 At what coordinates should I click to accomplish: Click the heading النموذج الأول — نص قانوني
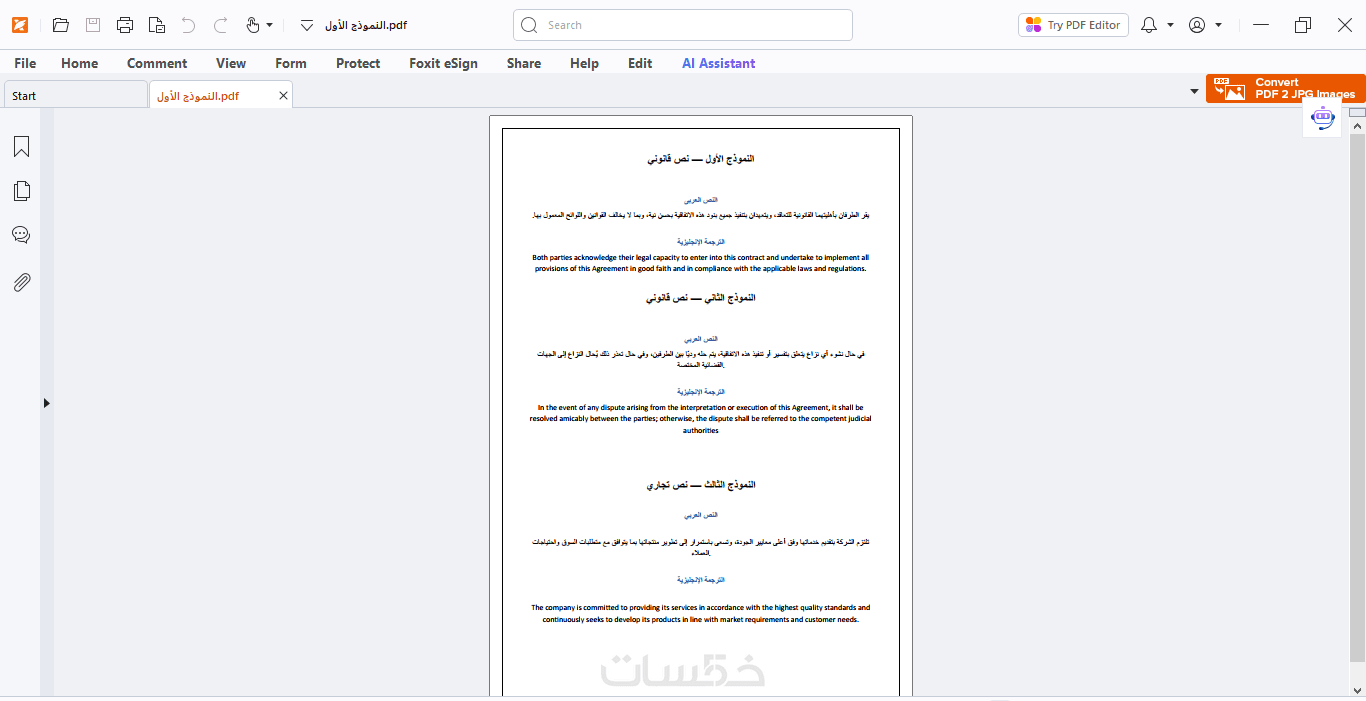700,159
